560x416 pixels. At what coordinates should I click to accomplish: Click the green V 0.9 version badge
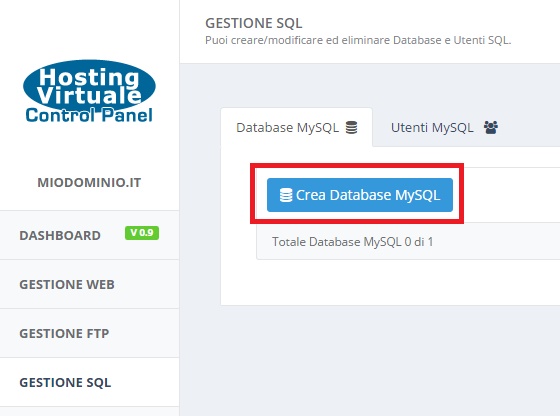coord(142,233)
